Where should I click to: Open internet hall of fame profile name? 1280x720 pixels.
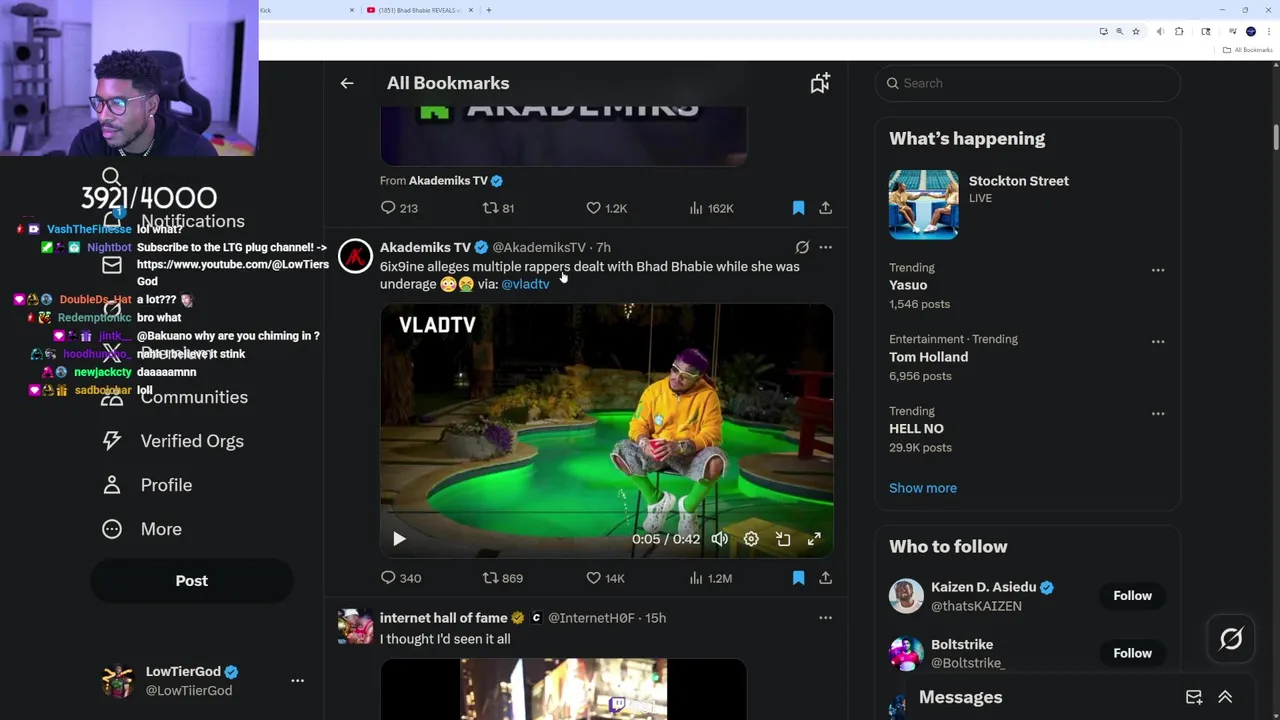pyautogui.click(x=444, y=618)
